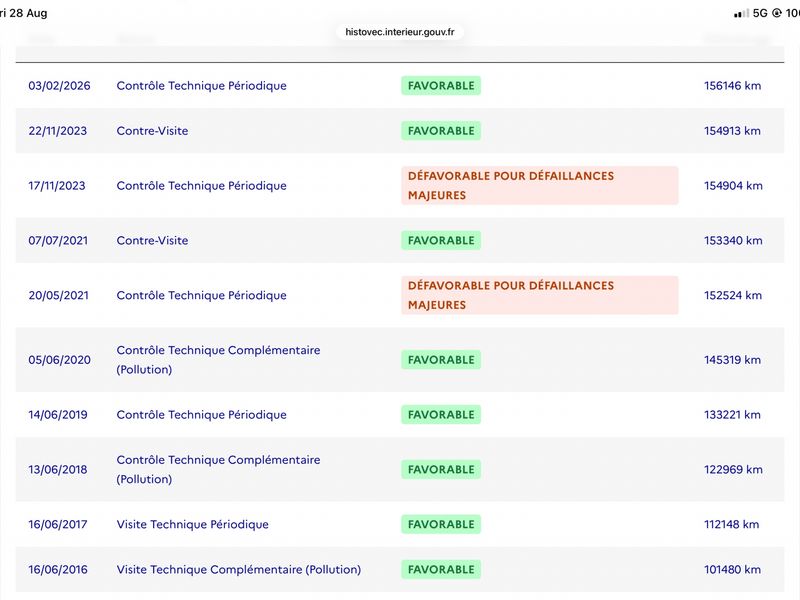Click the FAVORABLE badge for 07/07/2021
Screen dimensions: 800x600
(441, 240)
